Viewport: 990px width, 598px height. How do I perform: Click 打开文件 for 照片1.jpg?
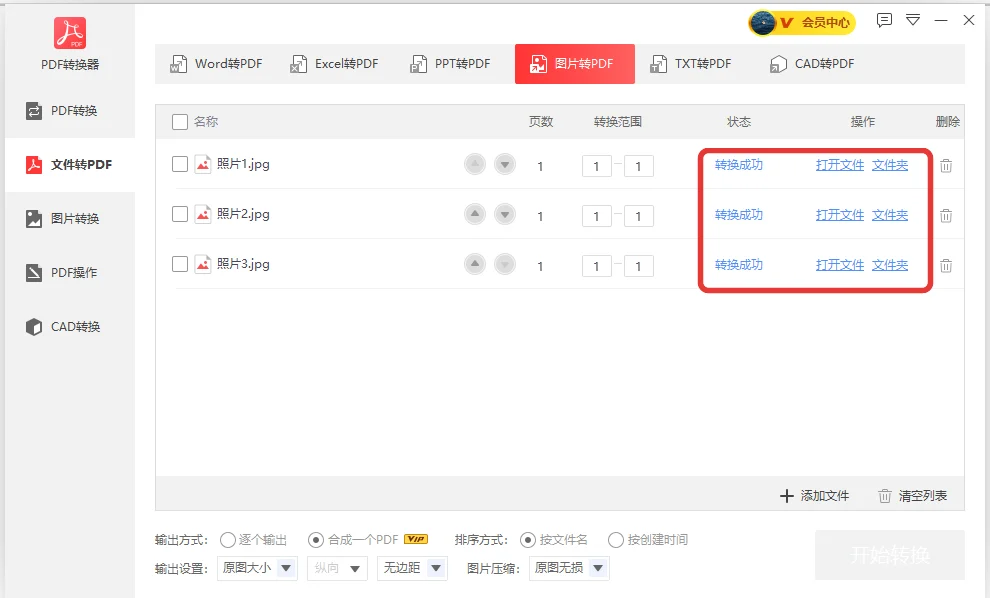[840, 165]
